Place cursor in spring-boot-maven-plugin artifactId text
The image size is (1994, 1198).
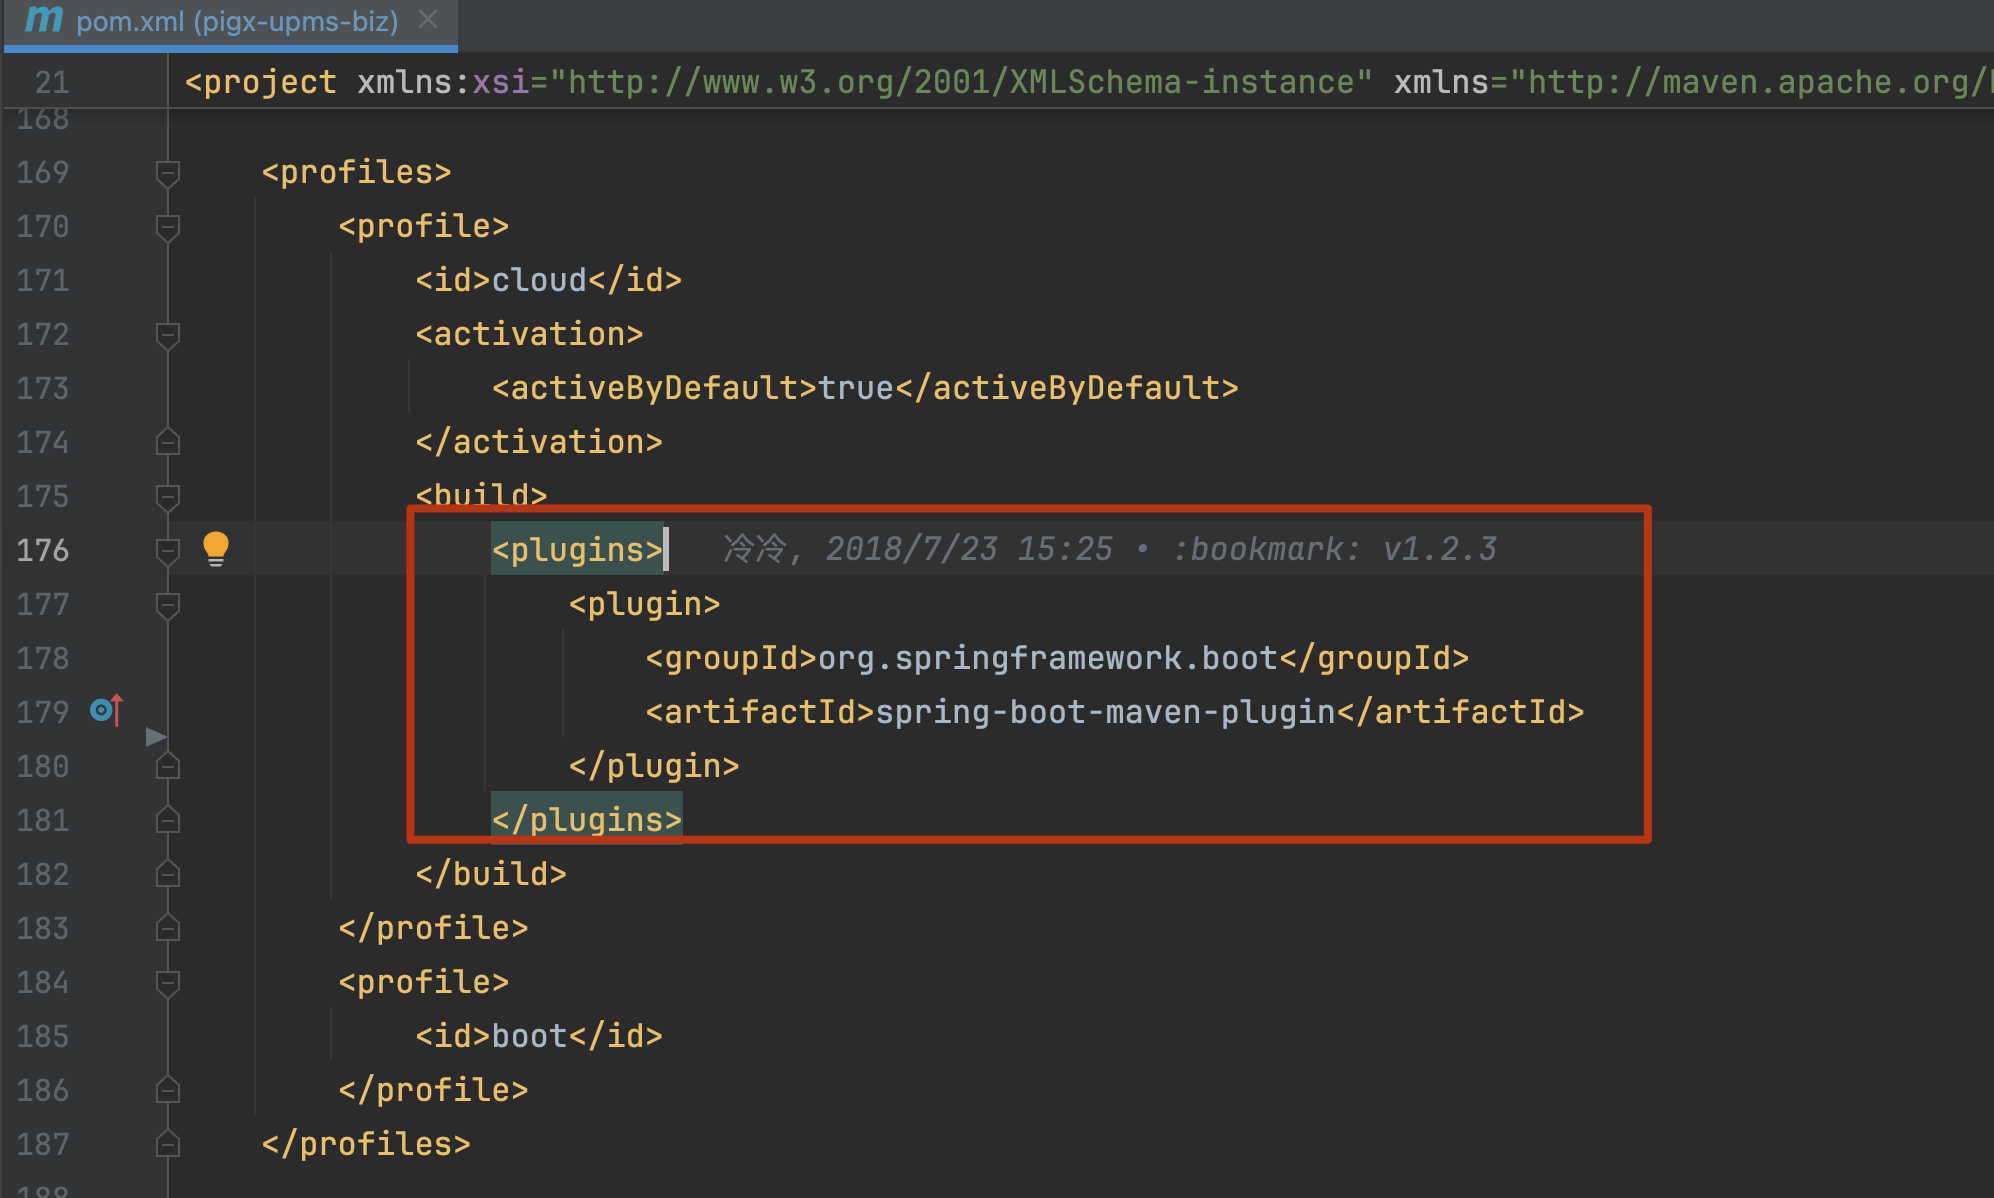tap(1105, 712)
